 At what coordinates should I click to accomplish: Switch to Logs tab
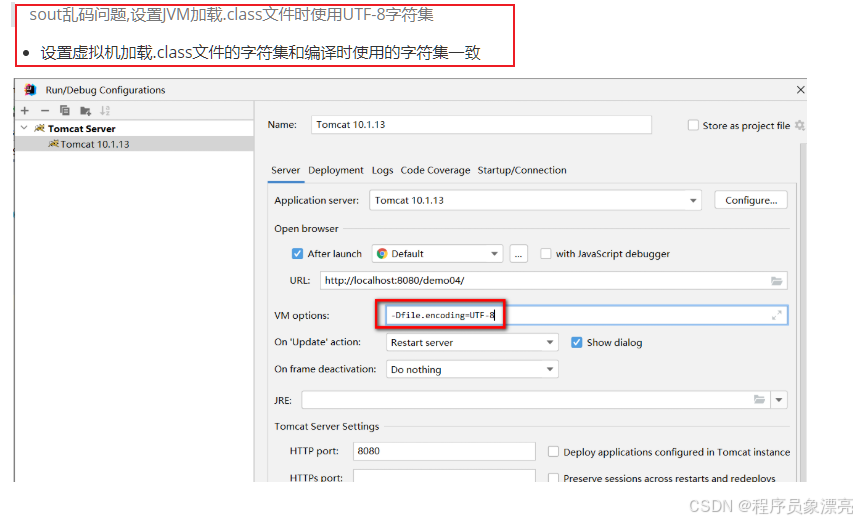tap(383, 171)
